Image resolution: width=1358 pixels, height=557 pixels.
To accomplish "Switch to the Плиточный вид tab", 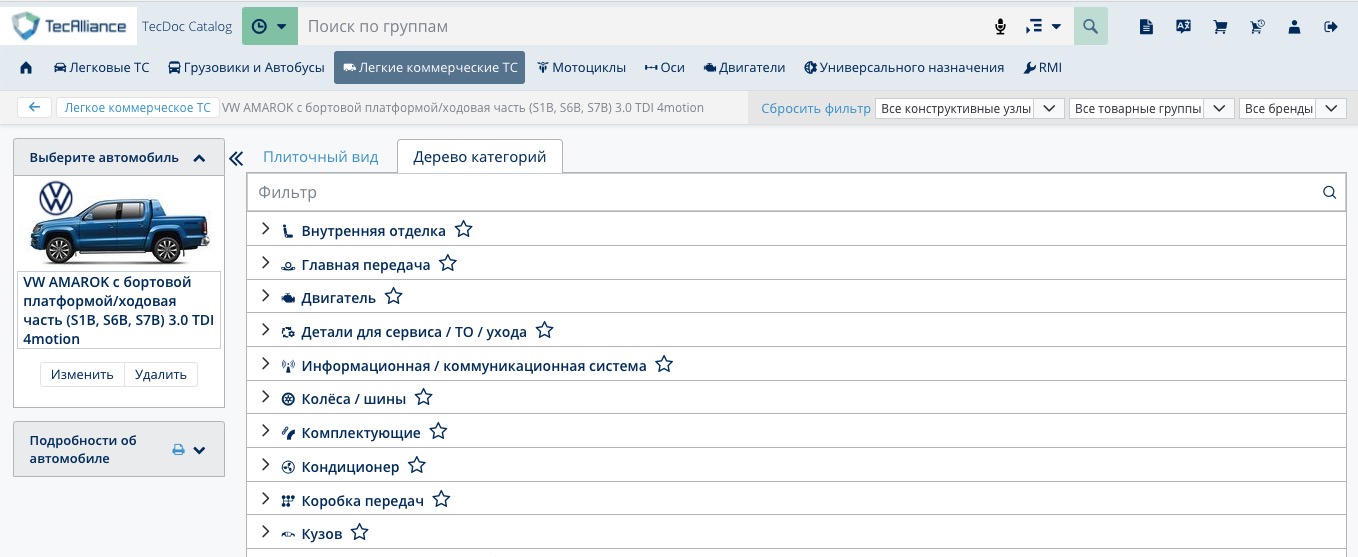I will pos(320,157).
